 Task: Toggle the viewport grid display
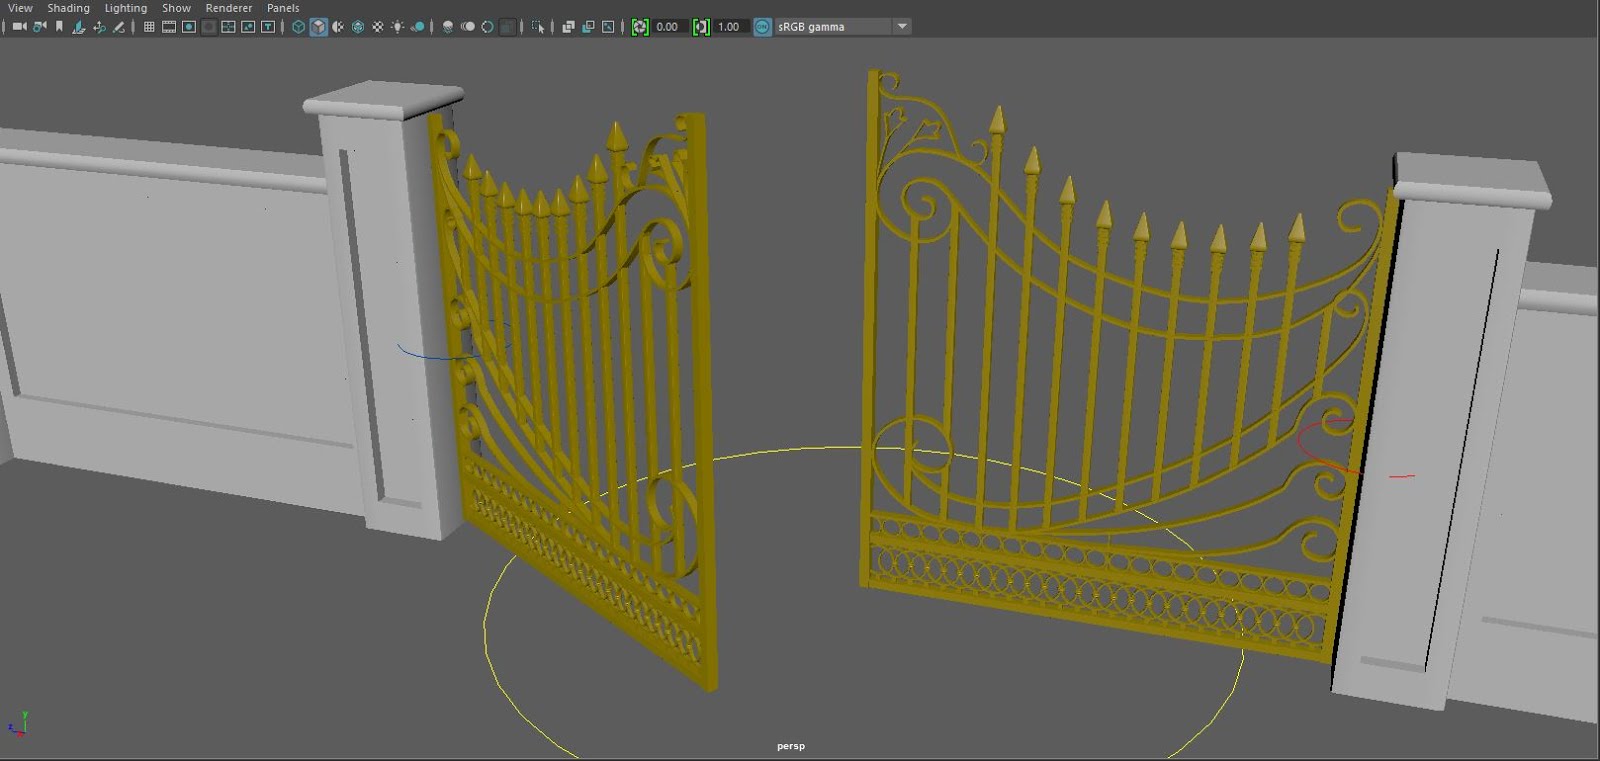point(149,27)
